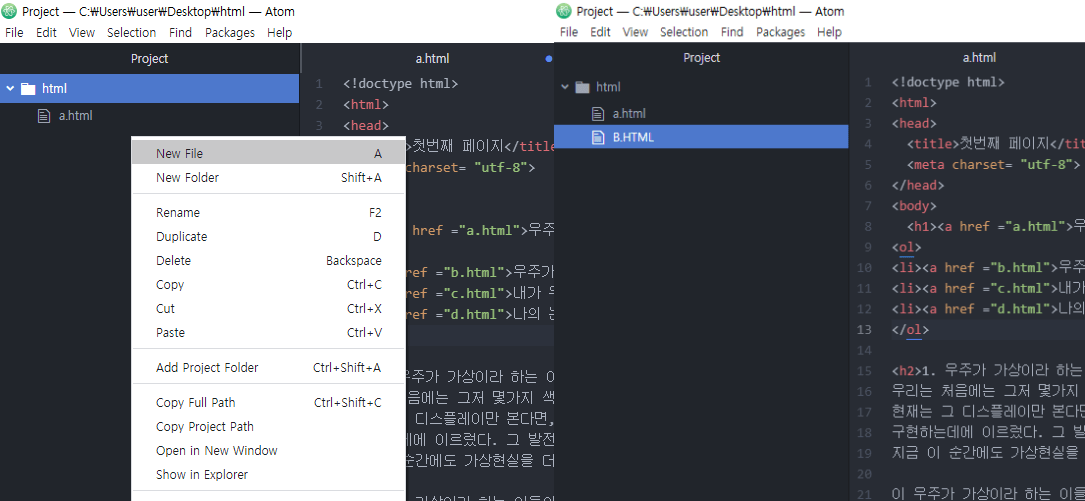This screenshot has width=1085, height=501.
Task: Click line number 9 in right editor gutter
Action: point(868,247)
